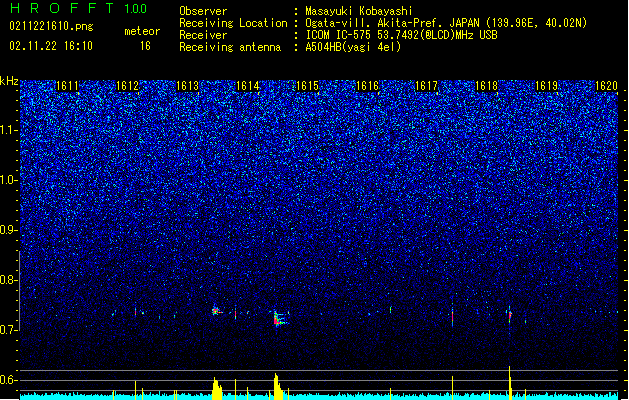
Task: Click the 'Observer' field label
Action: [x=203, y=11]
